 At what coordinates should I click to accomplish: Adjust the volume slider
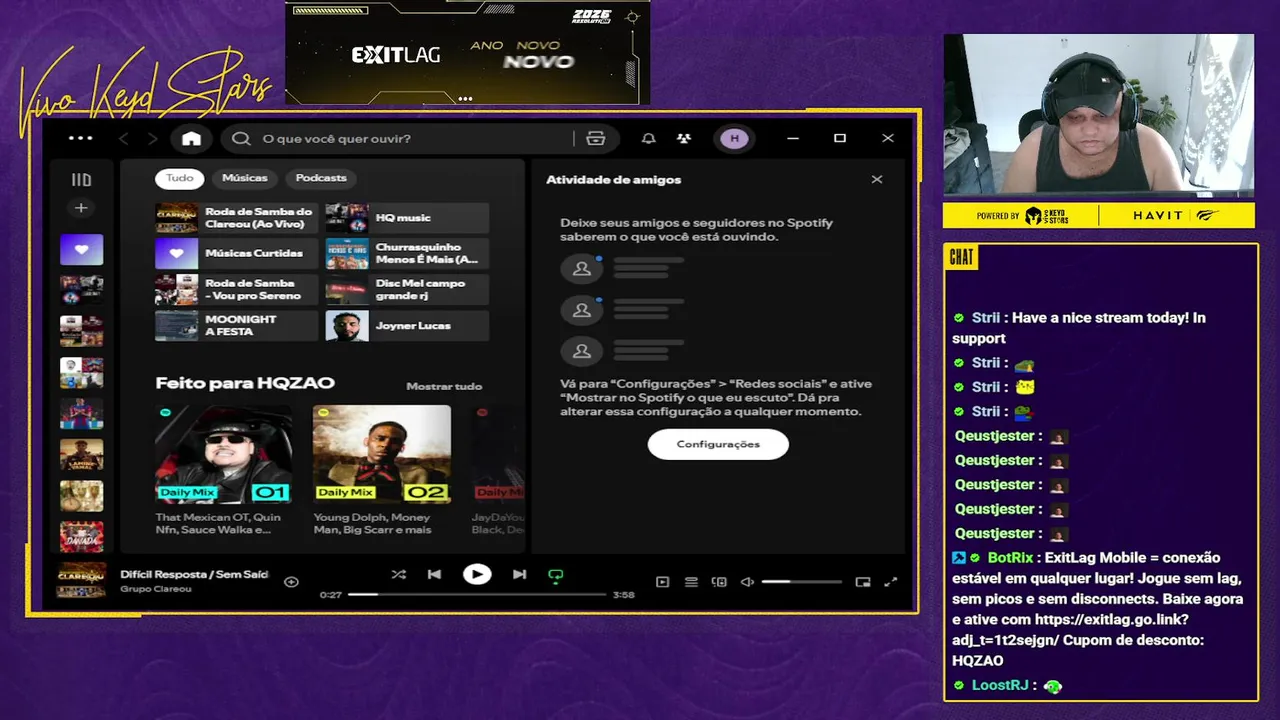801,582
